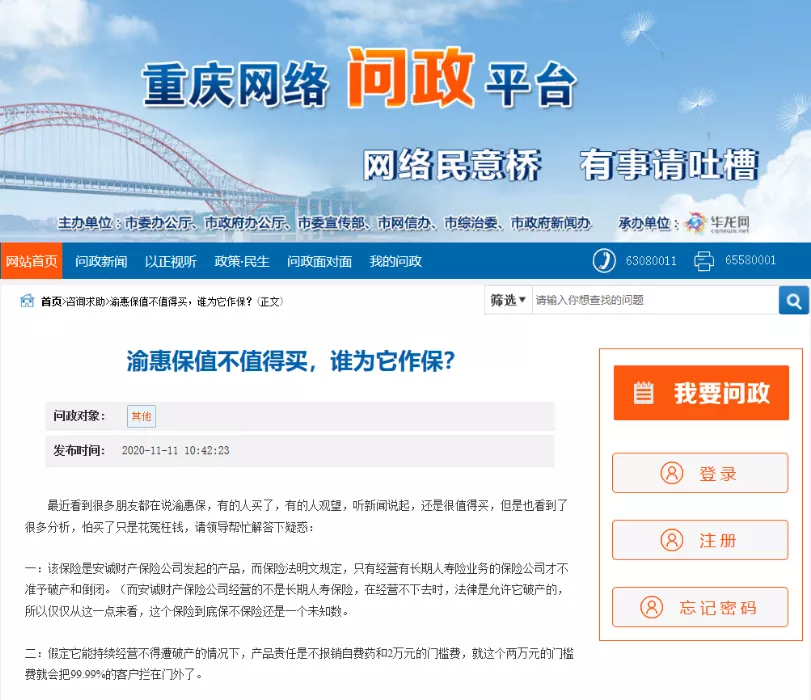The width and height of the screenshot is (811, 700).
Task: Select 政策·民生 in the nav bar
Action: tap(241, 261)
